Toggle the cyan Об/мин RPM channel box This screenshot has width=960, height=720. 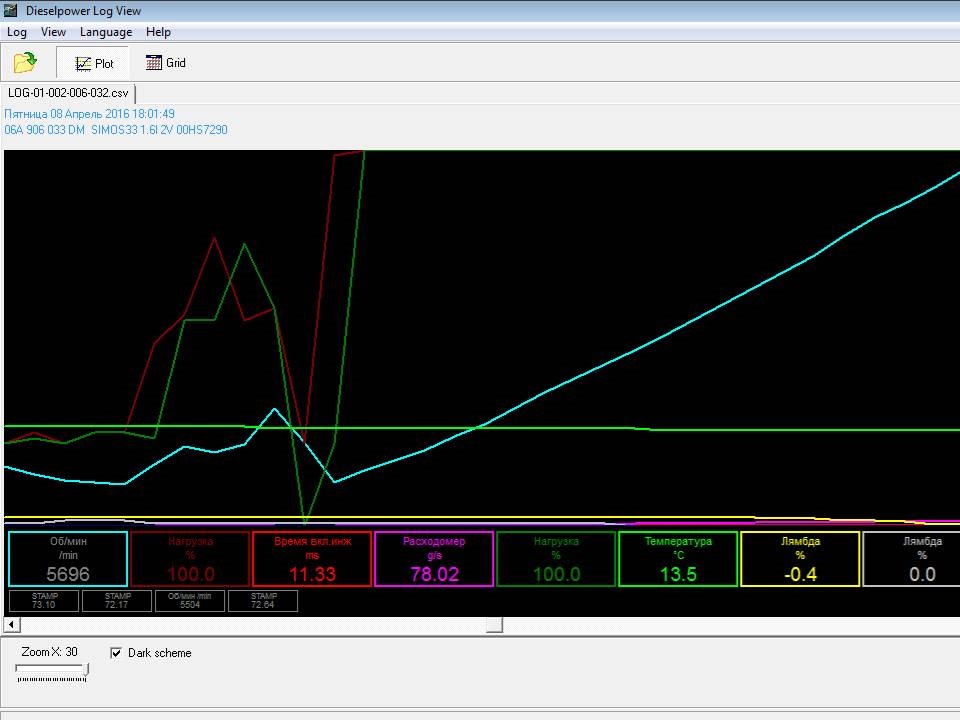(x=68, y=558)
